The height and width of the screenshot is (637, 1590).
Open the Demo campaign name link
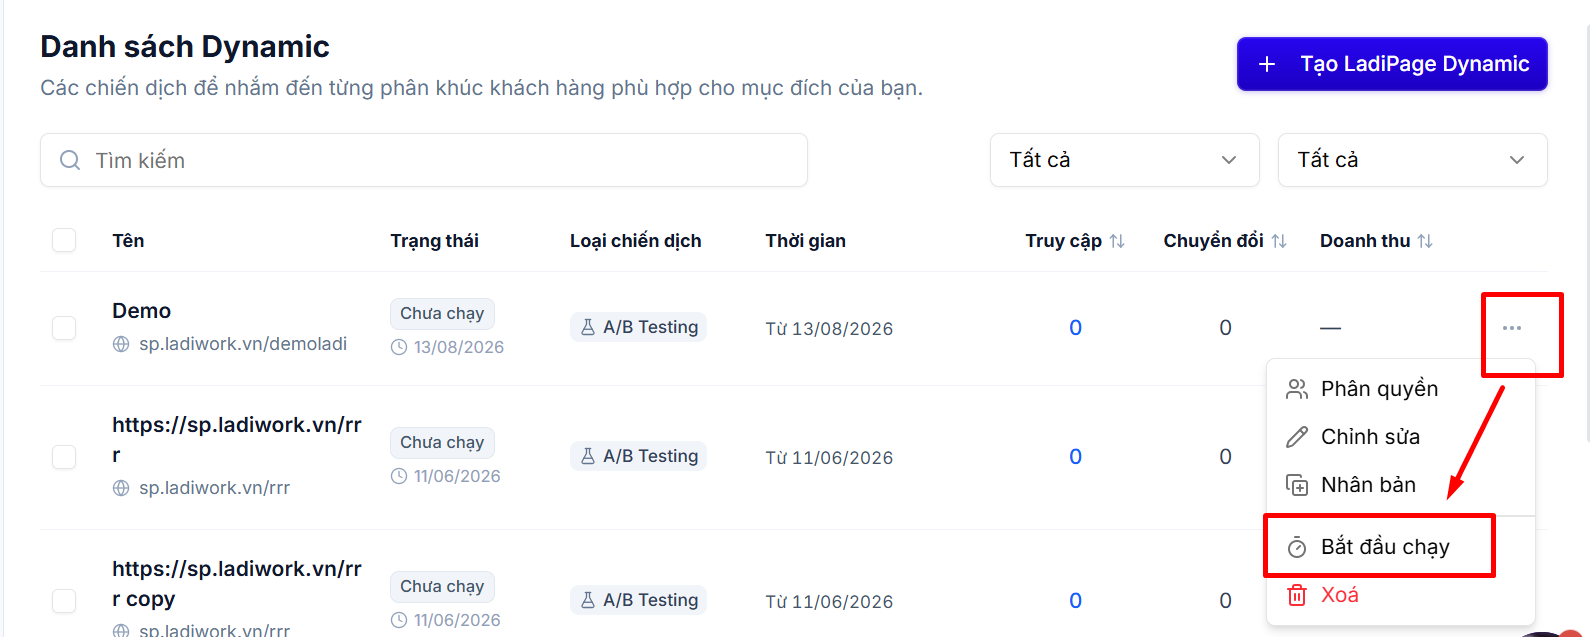tap(142, 311)
